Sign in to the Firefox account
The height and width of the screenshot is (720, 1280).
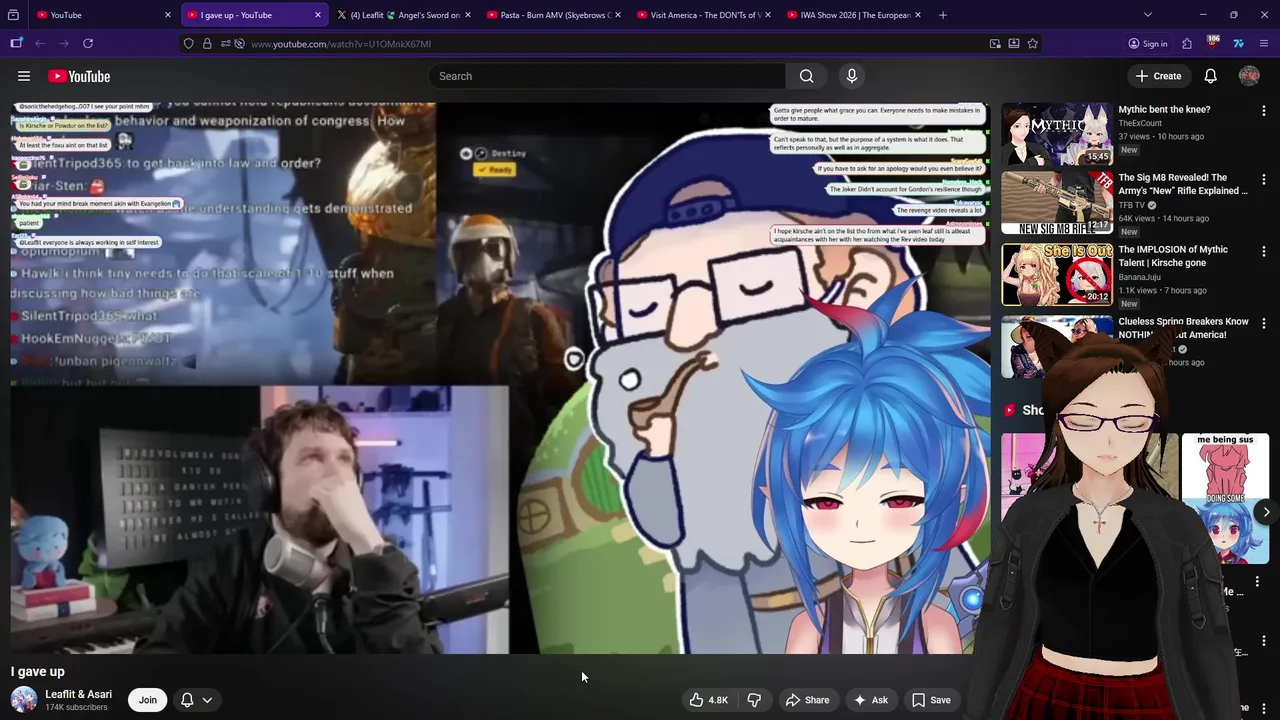coord(1147,43)
